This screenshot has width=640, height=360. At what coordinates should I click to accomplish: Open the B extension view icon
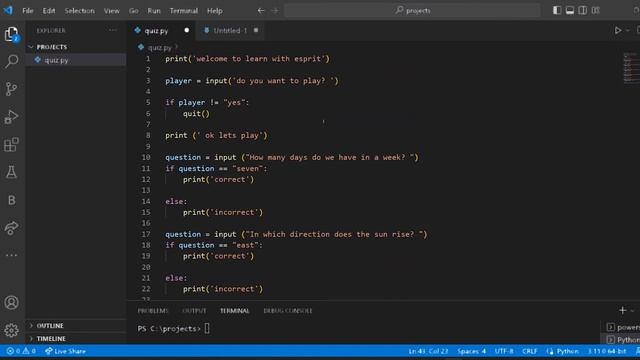click(x=11, y=200)
